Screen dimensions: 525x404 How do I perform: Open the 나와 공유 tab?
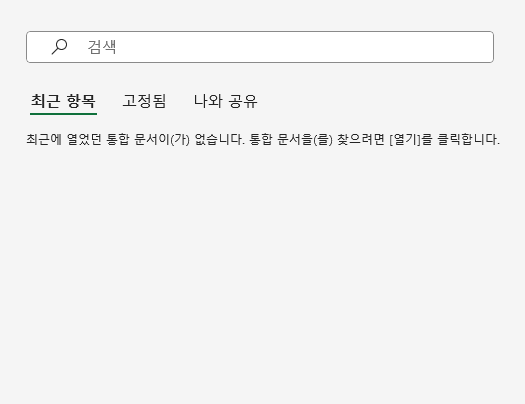point(226,101)
